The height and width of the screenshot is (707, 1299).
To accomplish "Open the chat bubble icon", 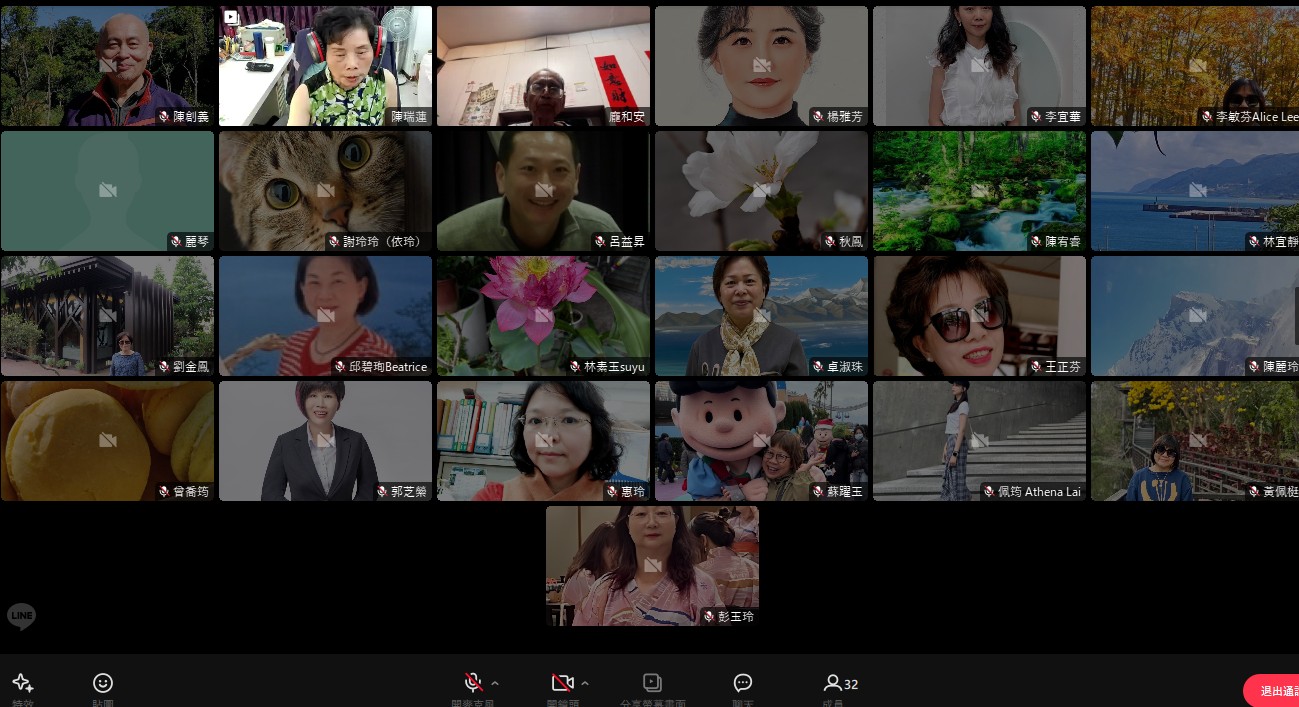I will point(743,683).
